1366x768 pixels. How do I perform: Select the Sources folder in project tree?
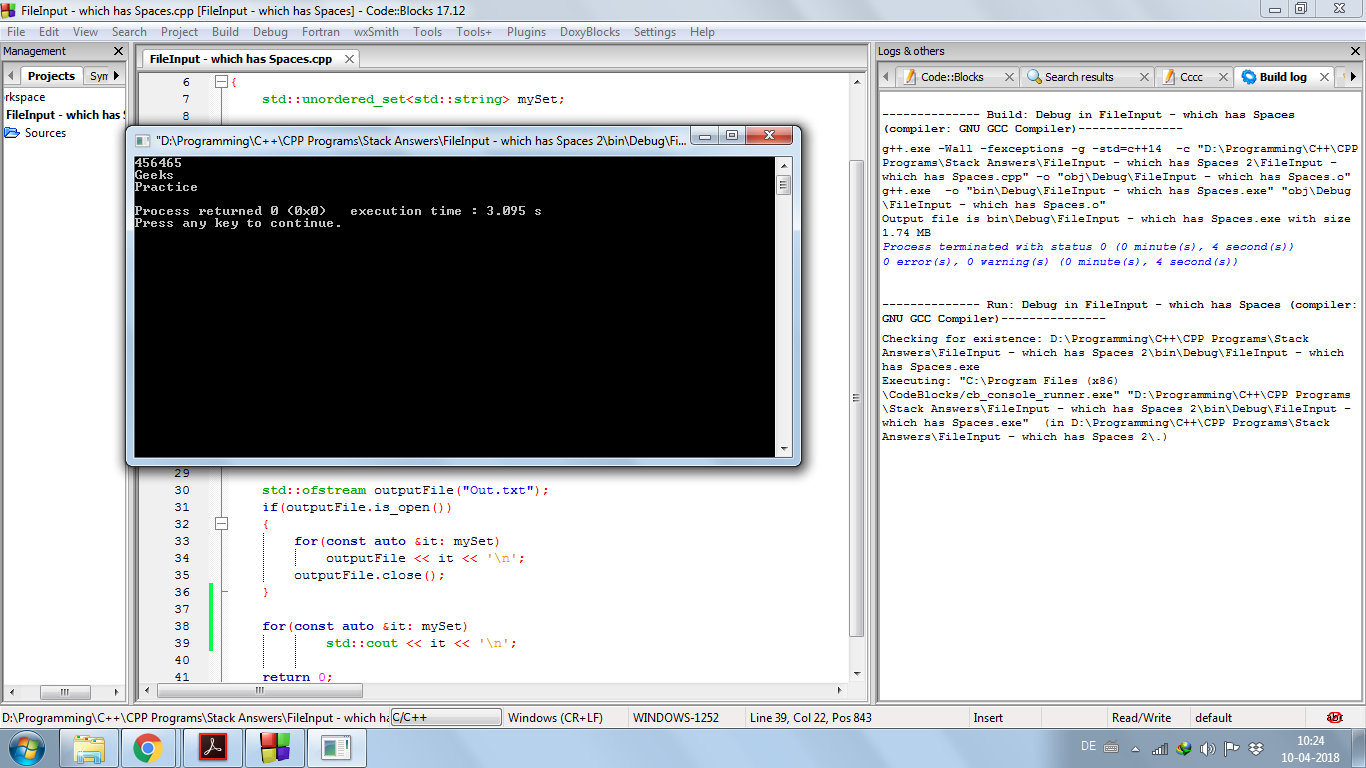(45, 133)
